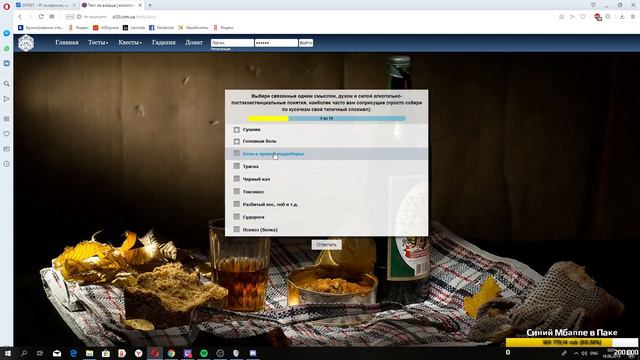Open search in the Opera sidebar
Image resolution: width=640 pixels, height=360 pixels.
tap(7, 83)
